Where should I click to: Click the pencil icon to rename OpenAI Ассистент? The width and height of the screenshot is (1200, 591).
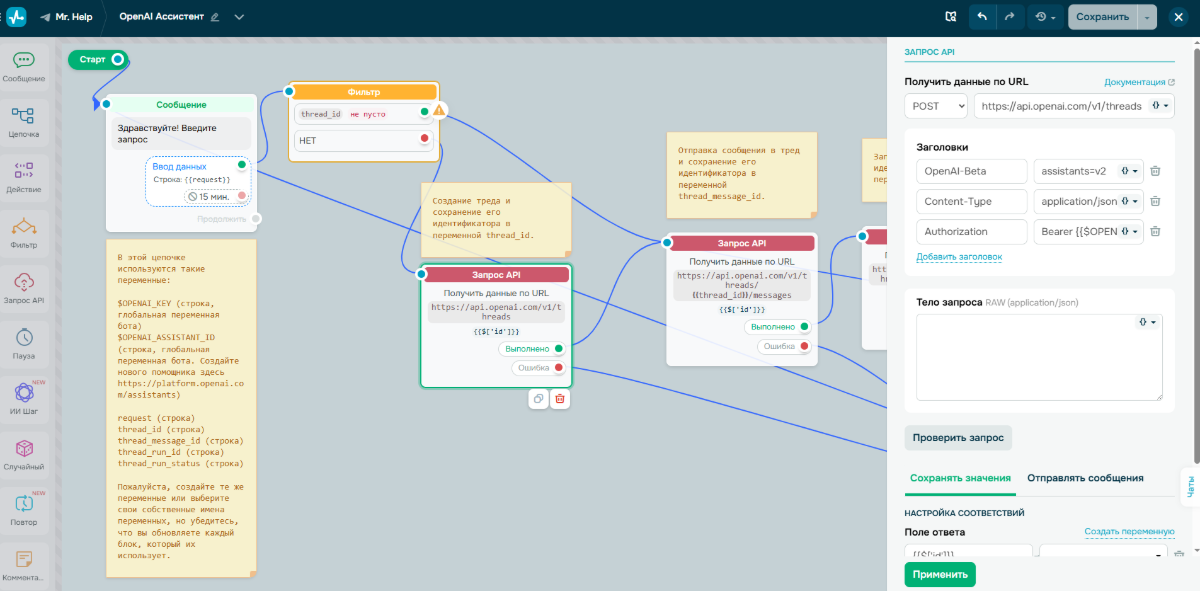215,17
